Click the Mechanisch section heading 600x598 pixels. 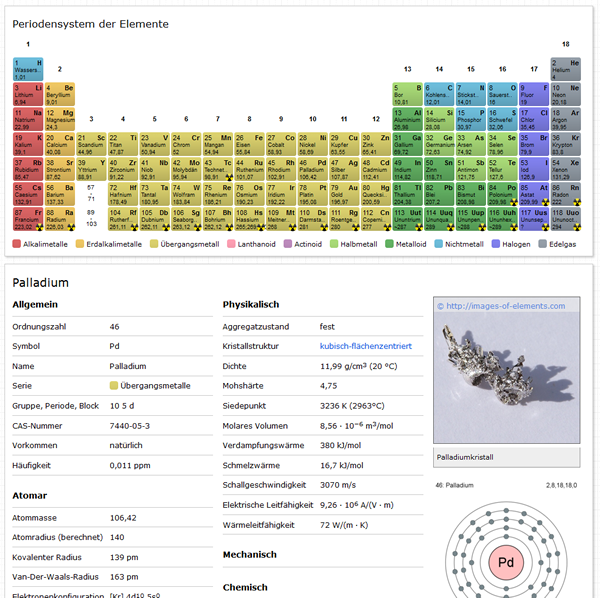point(249,554)
